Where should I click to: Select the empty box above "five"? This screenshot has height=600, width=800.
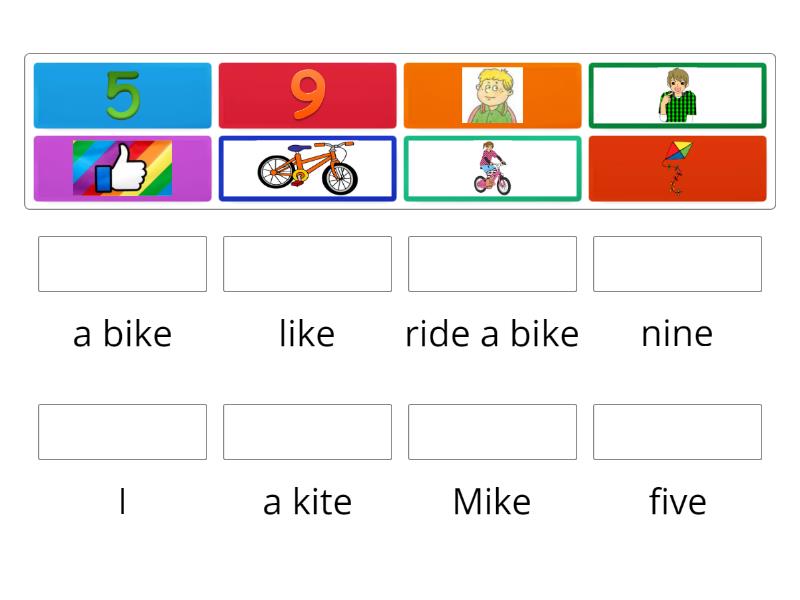(677, 432)
